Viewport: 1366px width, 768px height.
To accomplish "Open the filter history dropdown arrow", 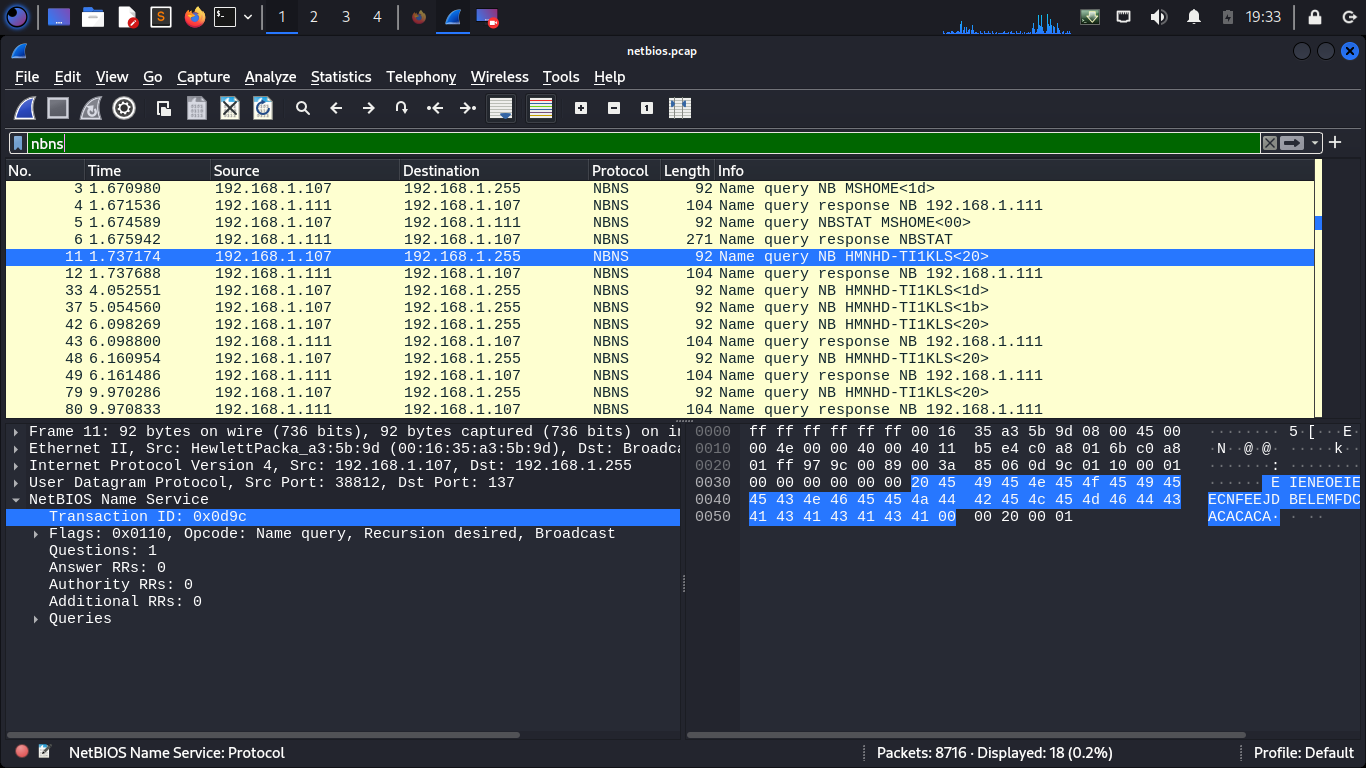I will click(1316, 143).
